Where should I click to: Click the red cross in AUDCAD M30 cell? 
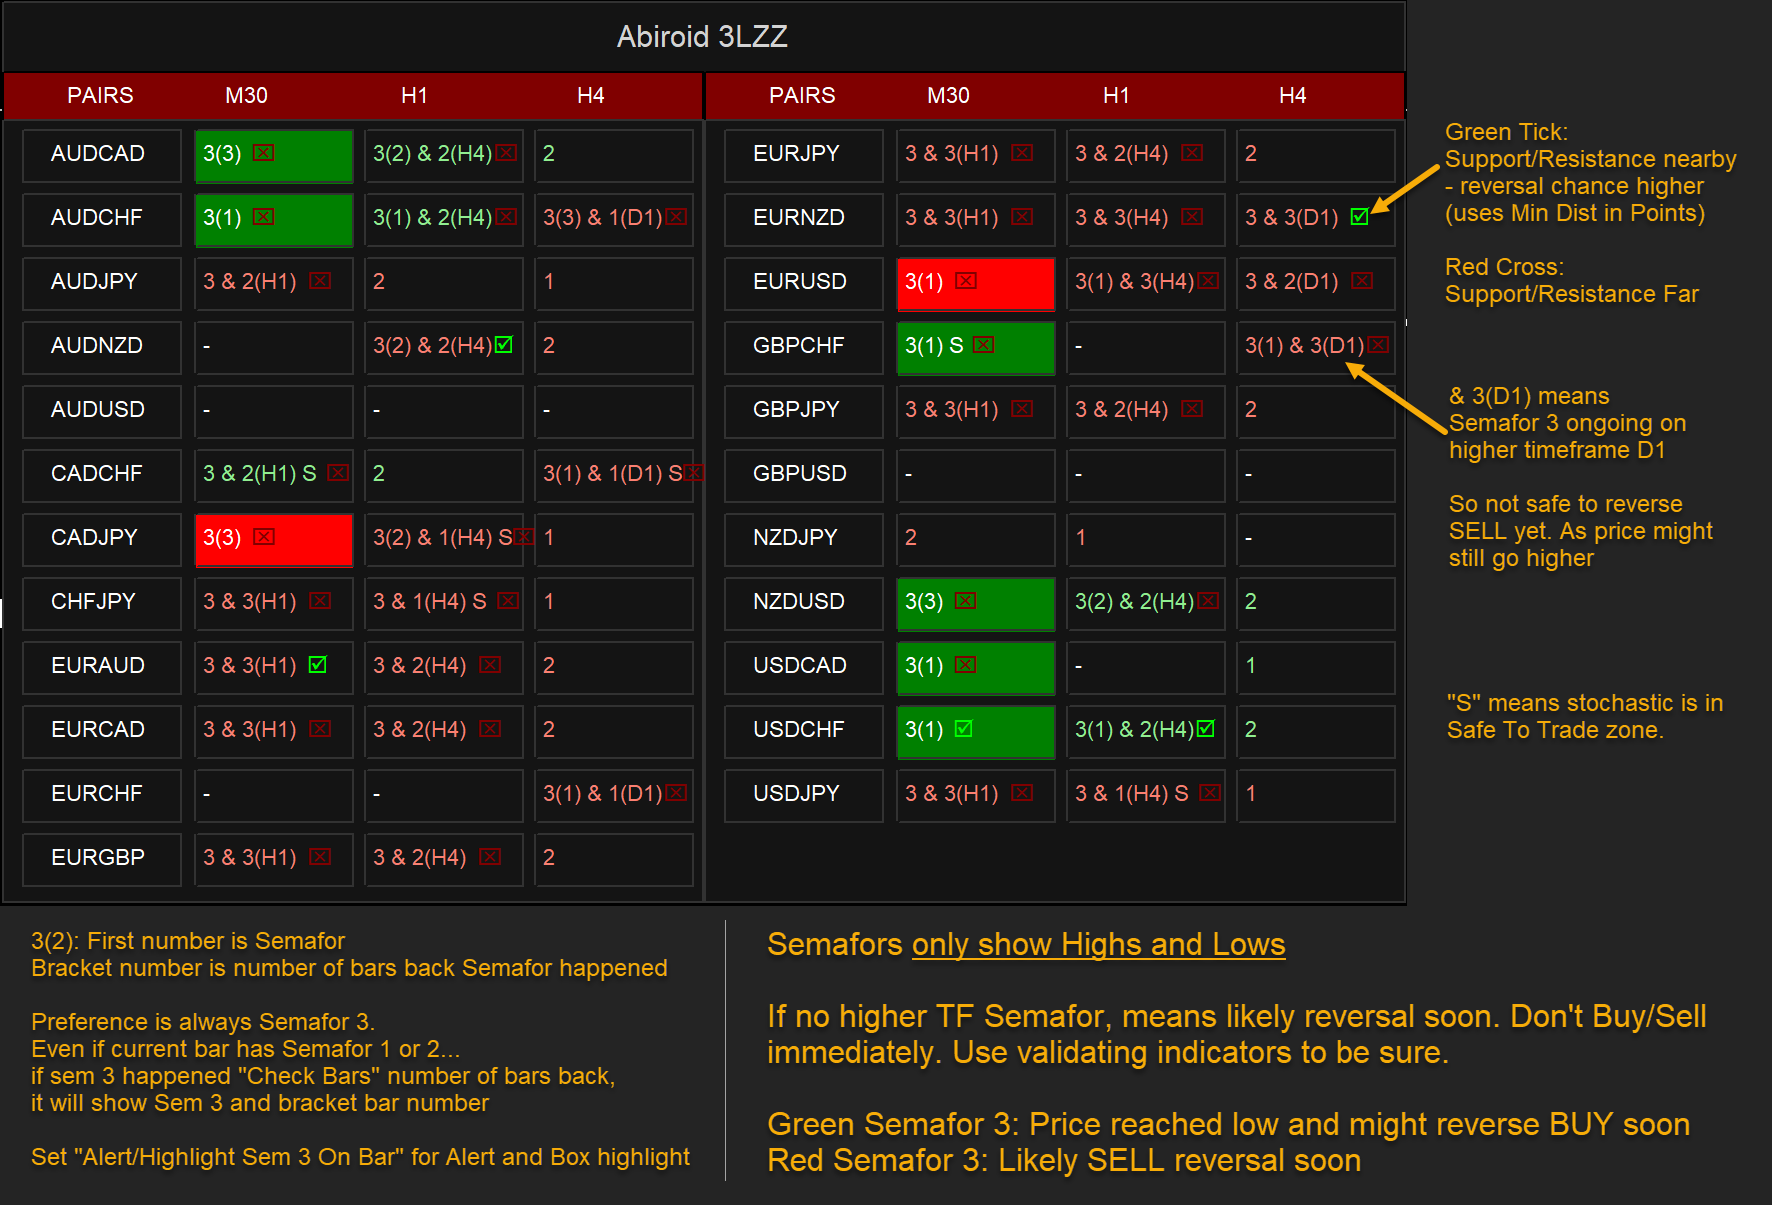pos(263,153)
